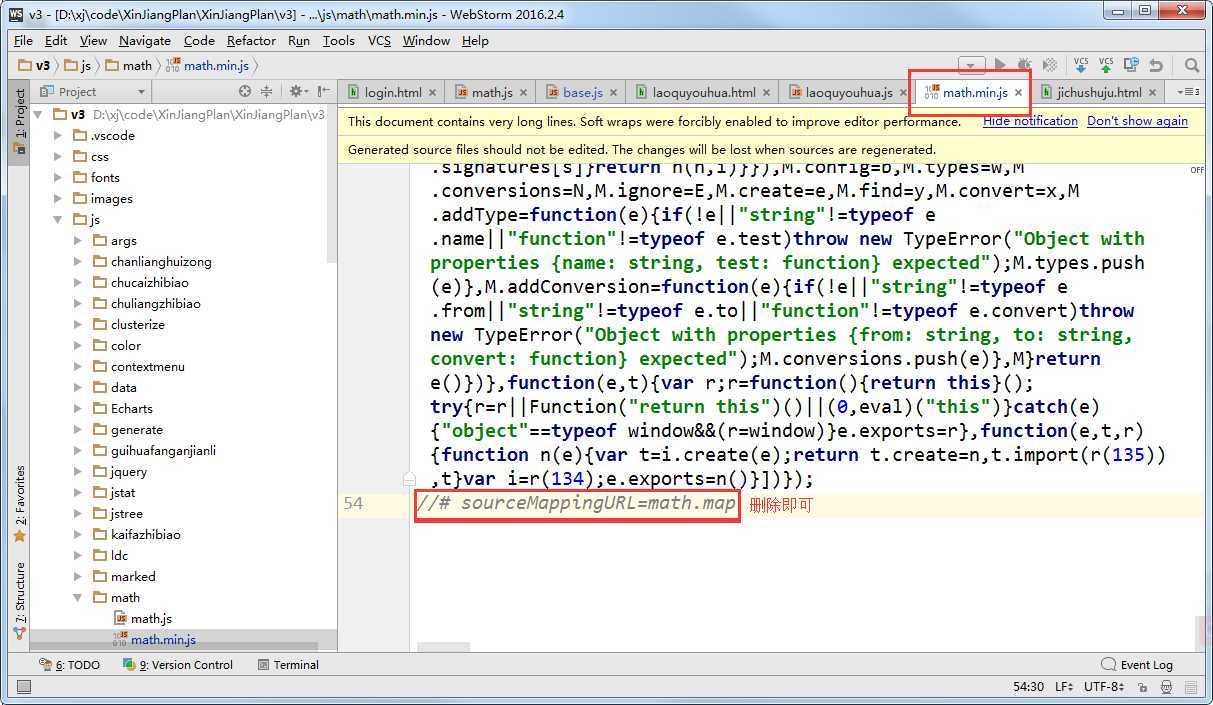
Task: Close the jichushuju.html tab
Action: (1152, 92)
